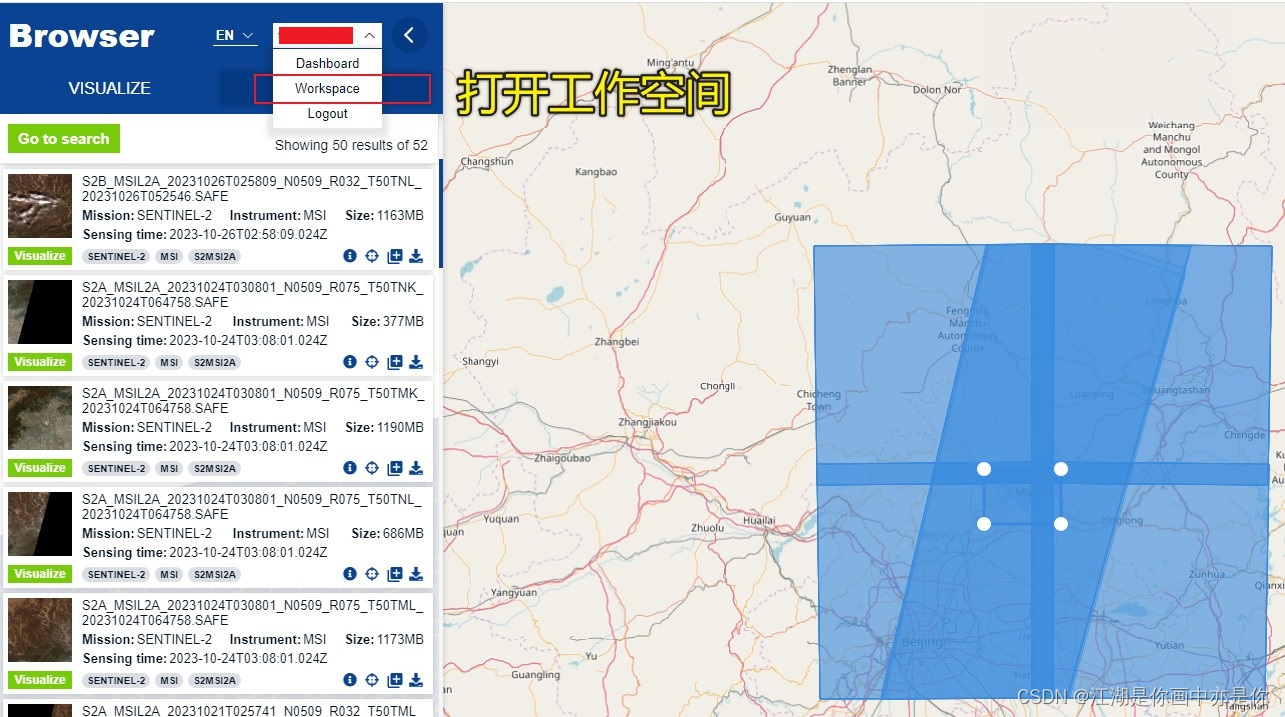
Task: Click sensing time 2023-10-26T02:58:09.024Z
Action: [x=248, y=234]
